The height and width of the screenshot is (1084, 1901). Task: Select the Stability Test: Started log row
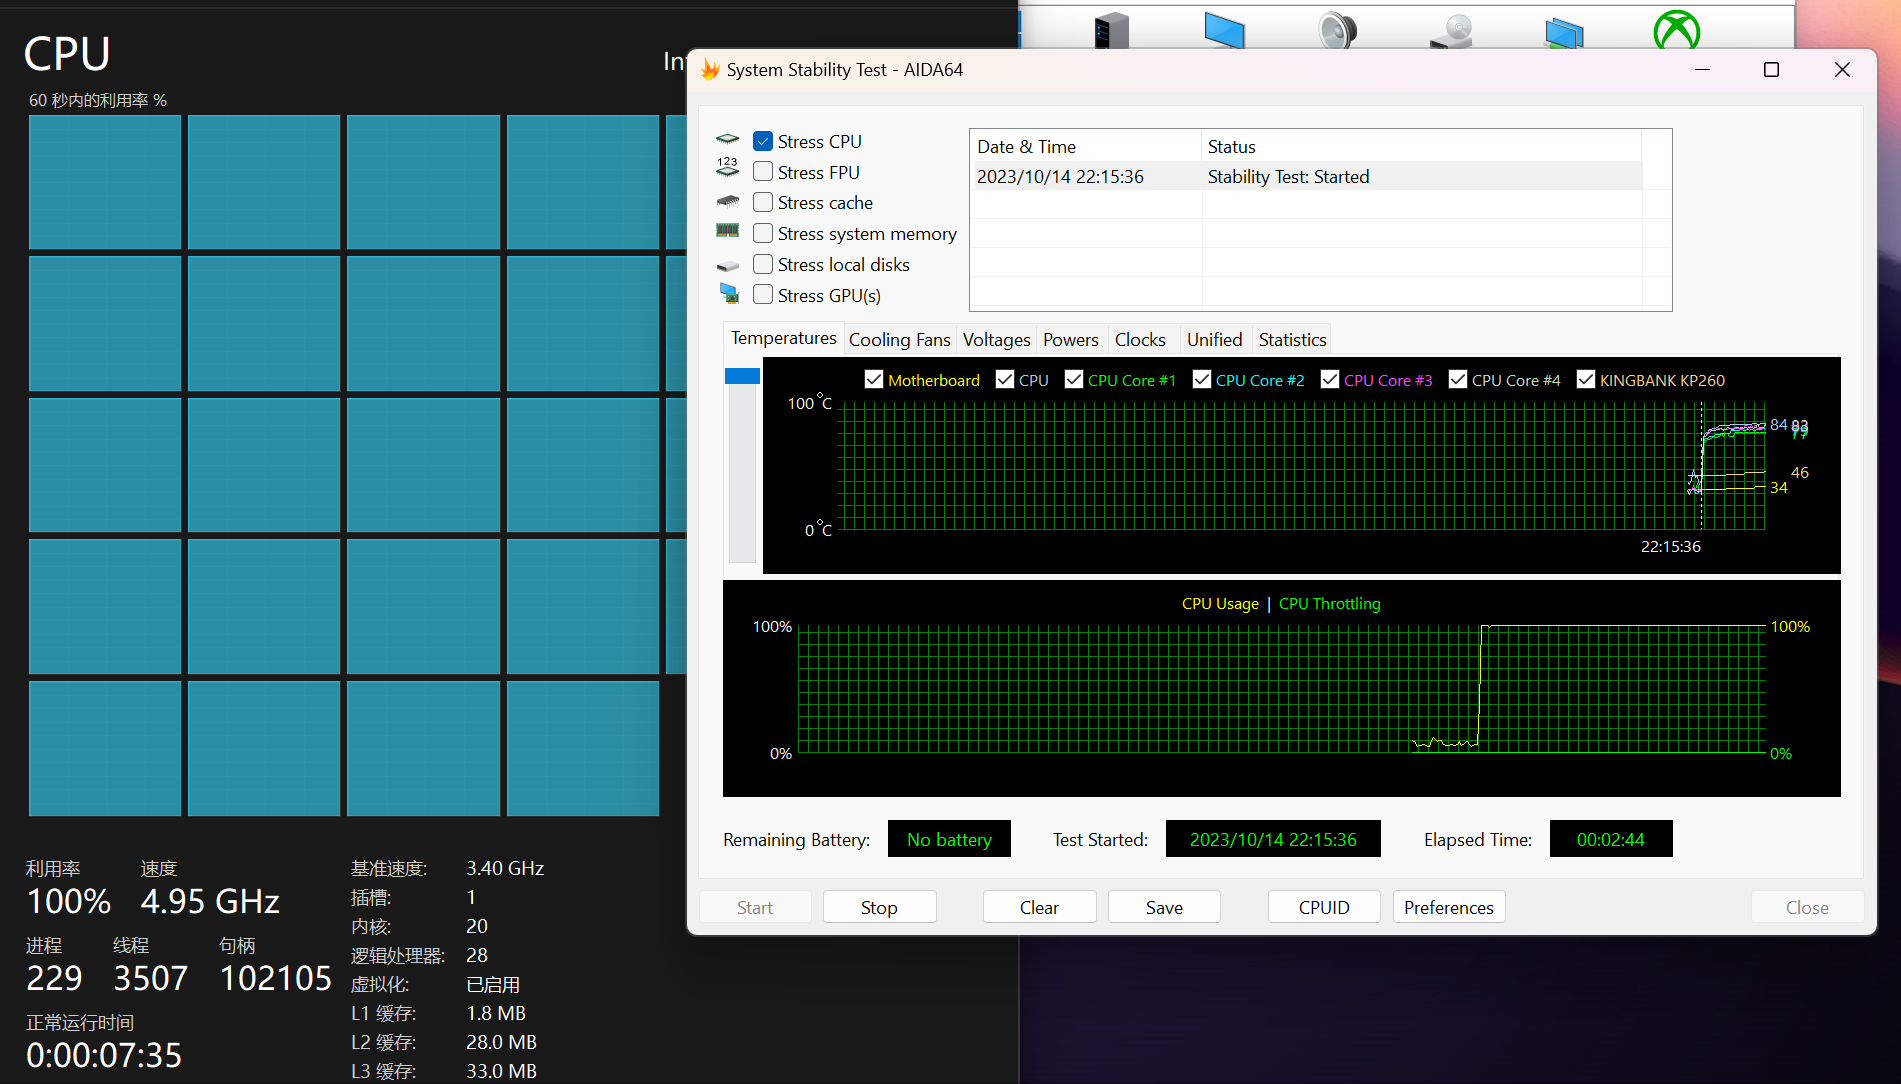coord(1288,177)
